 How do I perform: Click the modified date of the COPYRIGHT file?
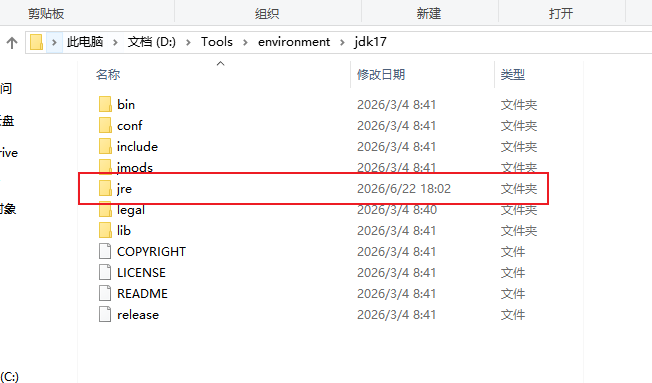click(396, 252)
